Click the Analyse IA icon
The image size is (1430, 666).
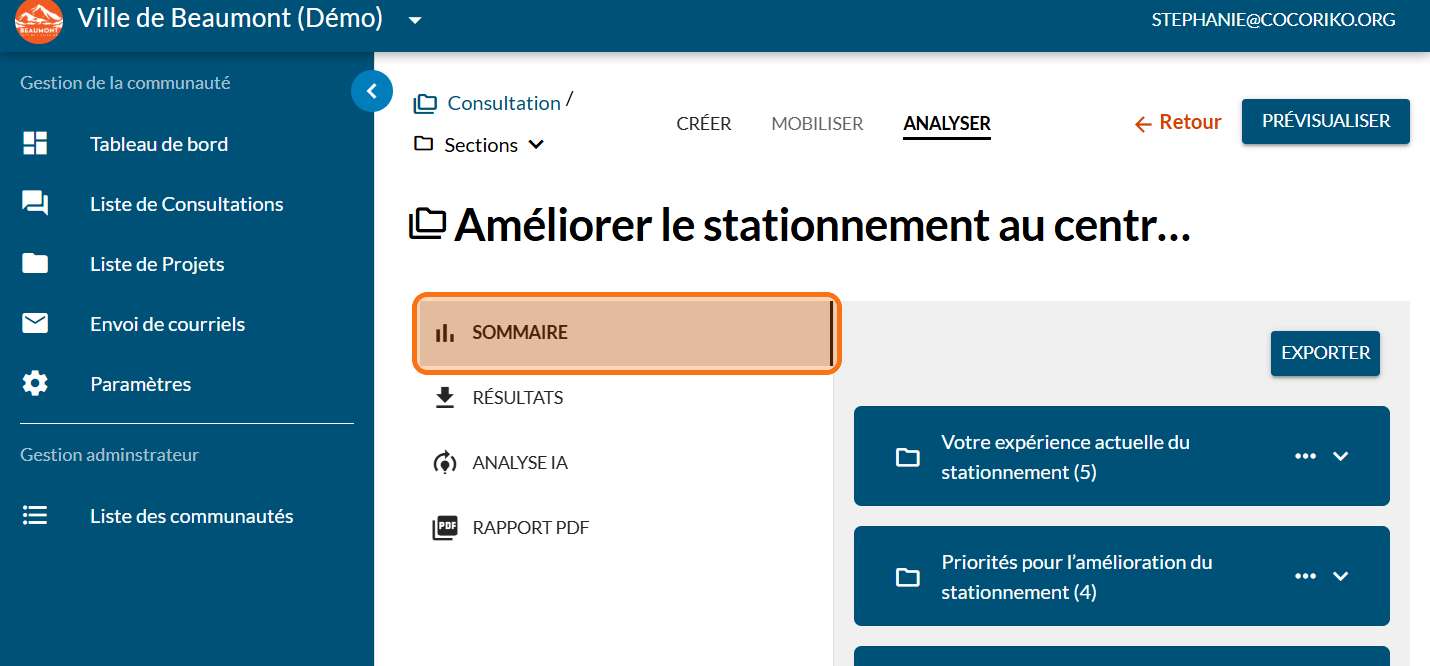click(445, 463)
